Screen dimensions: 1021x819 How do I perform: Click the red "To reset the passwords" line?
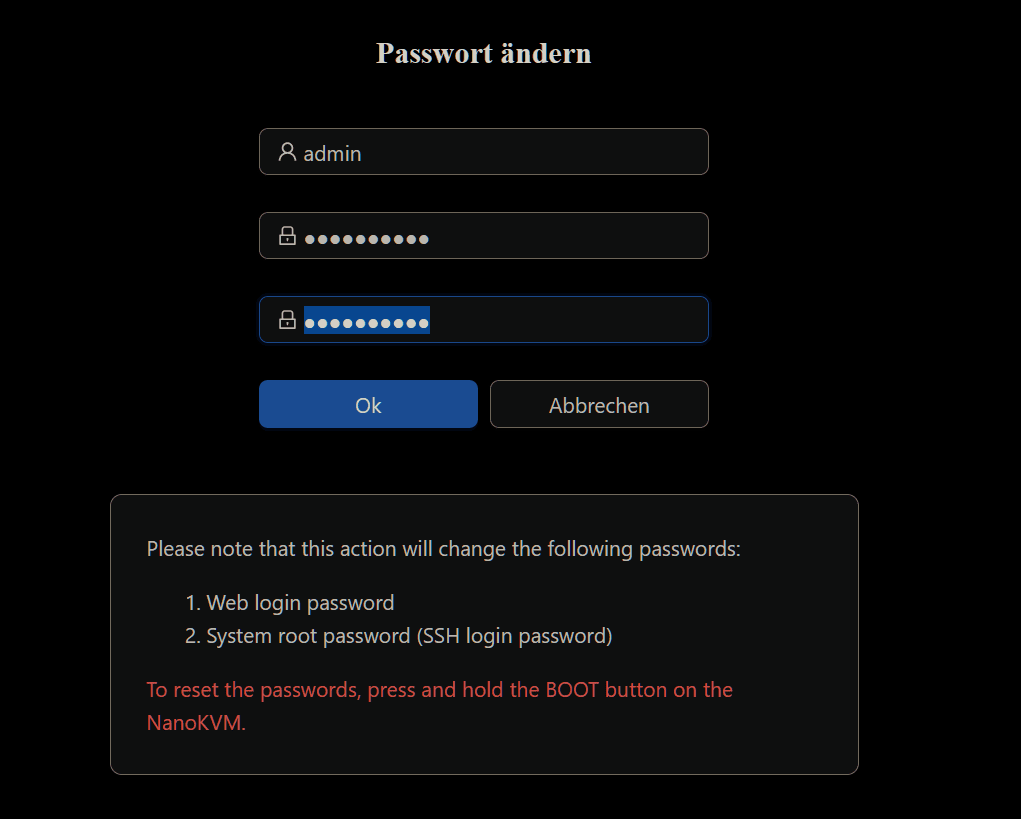point(439,690)
